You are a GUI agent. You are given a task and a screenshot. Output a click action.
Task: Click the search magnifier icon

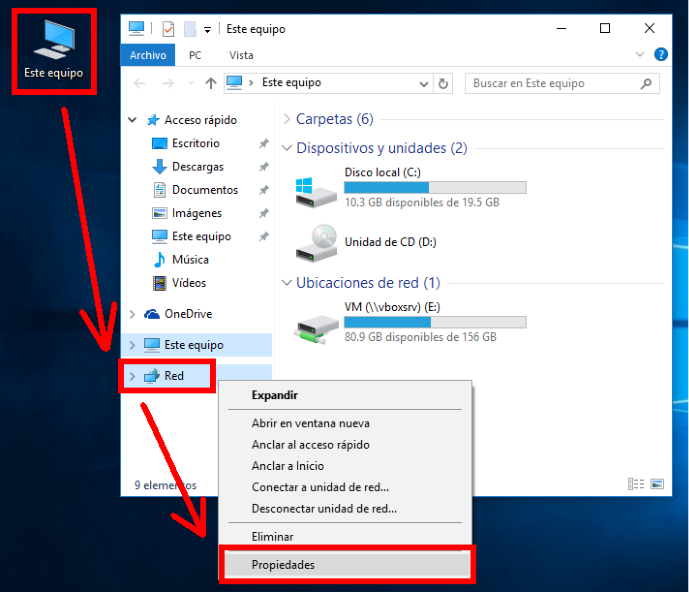(x=646, y=84)
